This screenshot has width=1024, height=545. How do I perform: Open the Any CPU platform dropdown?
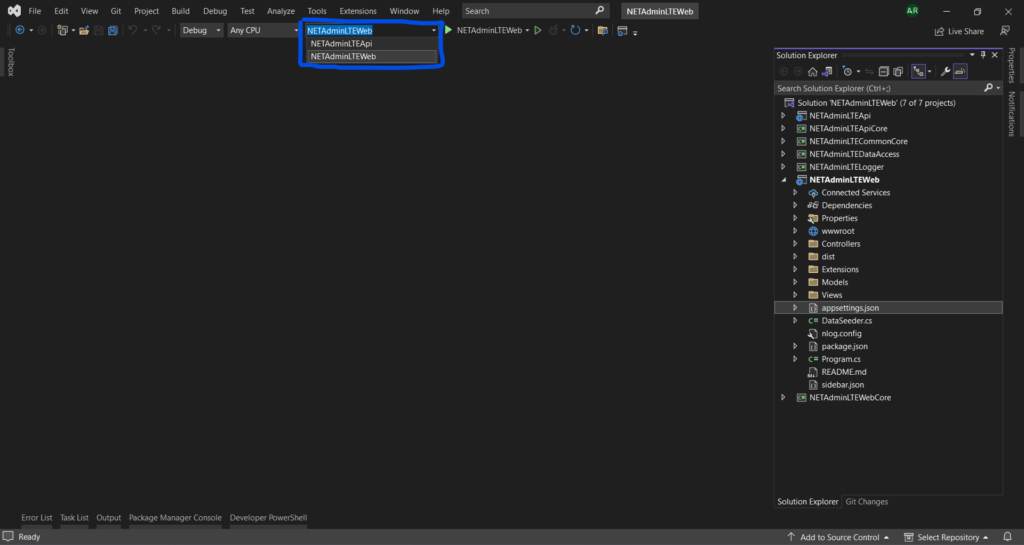coord(263,30)
